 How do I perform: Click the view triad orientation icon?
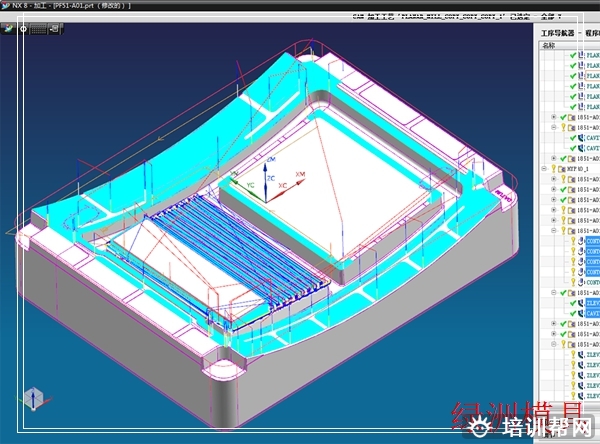(x=31, y=400)
